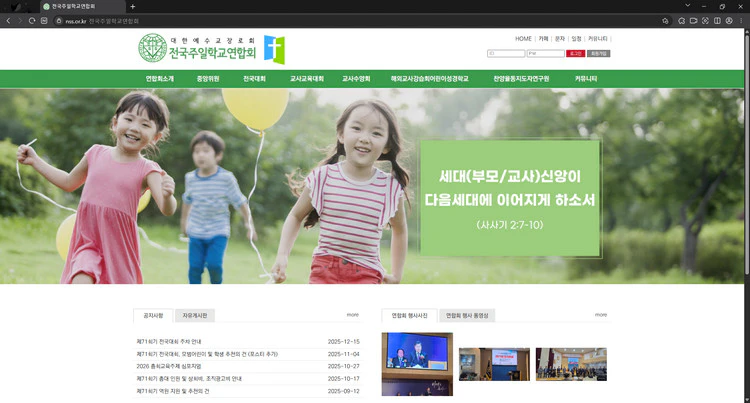Click the screenshot capture extension icon
Viewport: 750px width, 403px height.
point(705,21)
